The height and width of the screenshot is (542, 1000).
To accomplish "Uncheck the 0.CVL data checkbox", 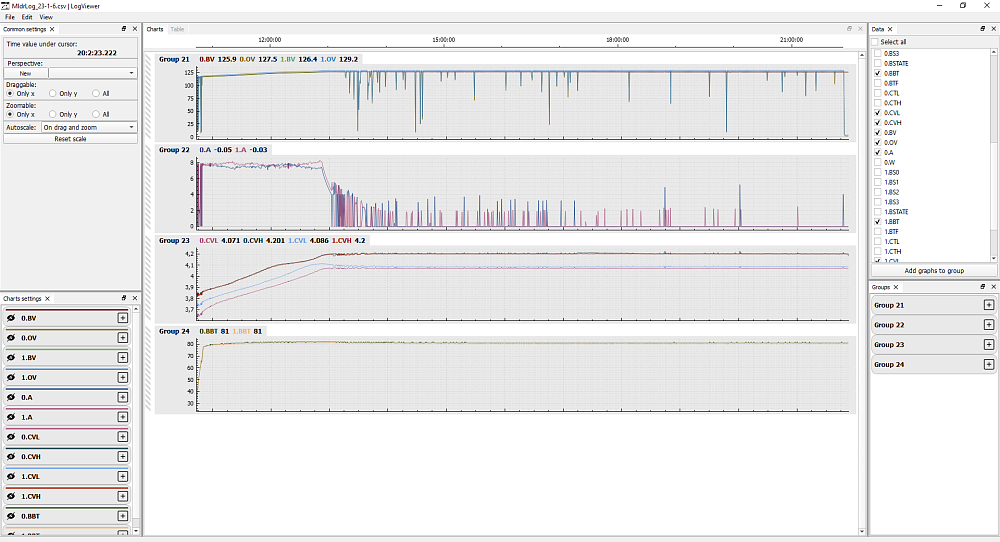I will (x=878, y=113).
